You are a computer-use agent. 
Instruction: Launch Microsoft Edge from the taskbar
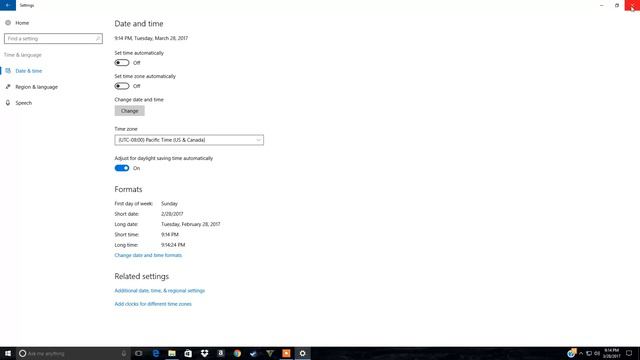tap(156, 353)
